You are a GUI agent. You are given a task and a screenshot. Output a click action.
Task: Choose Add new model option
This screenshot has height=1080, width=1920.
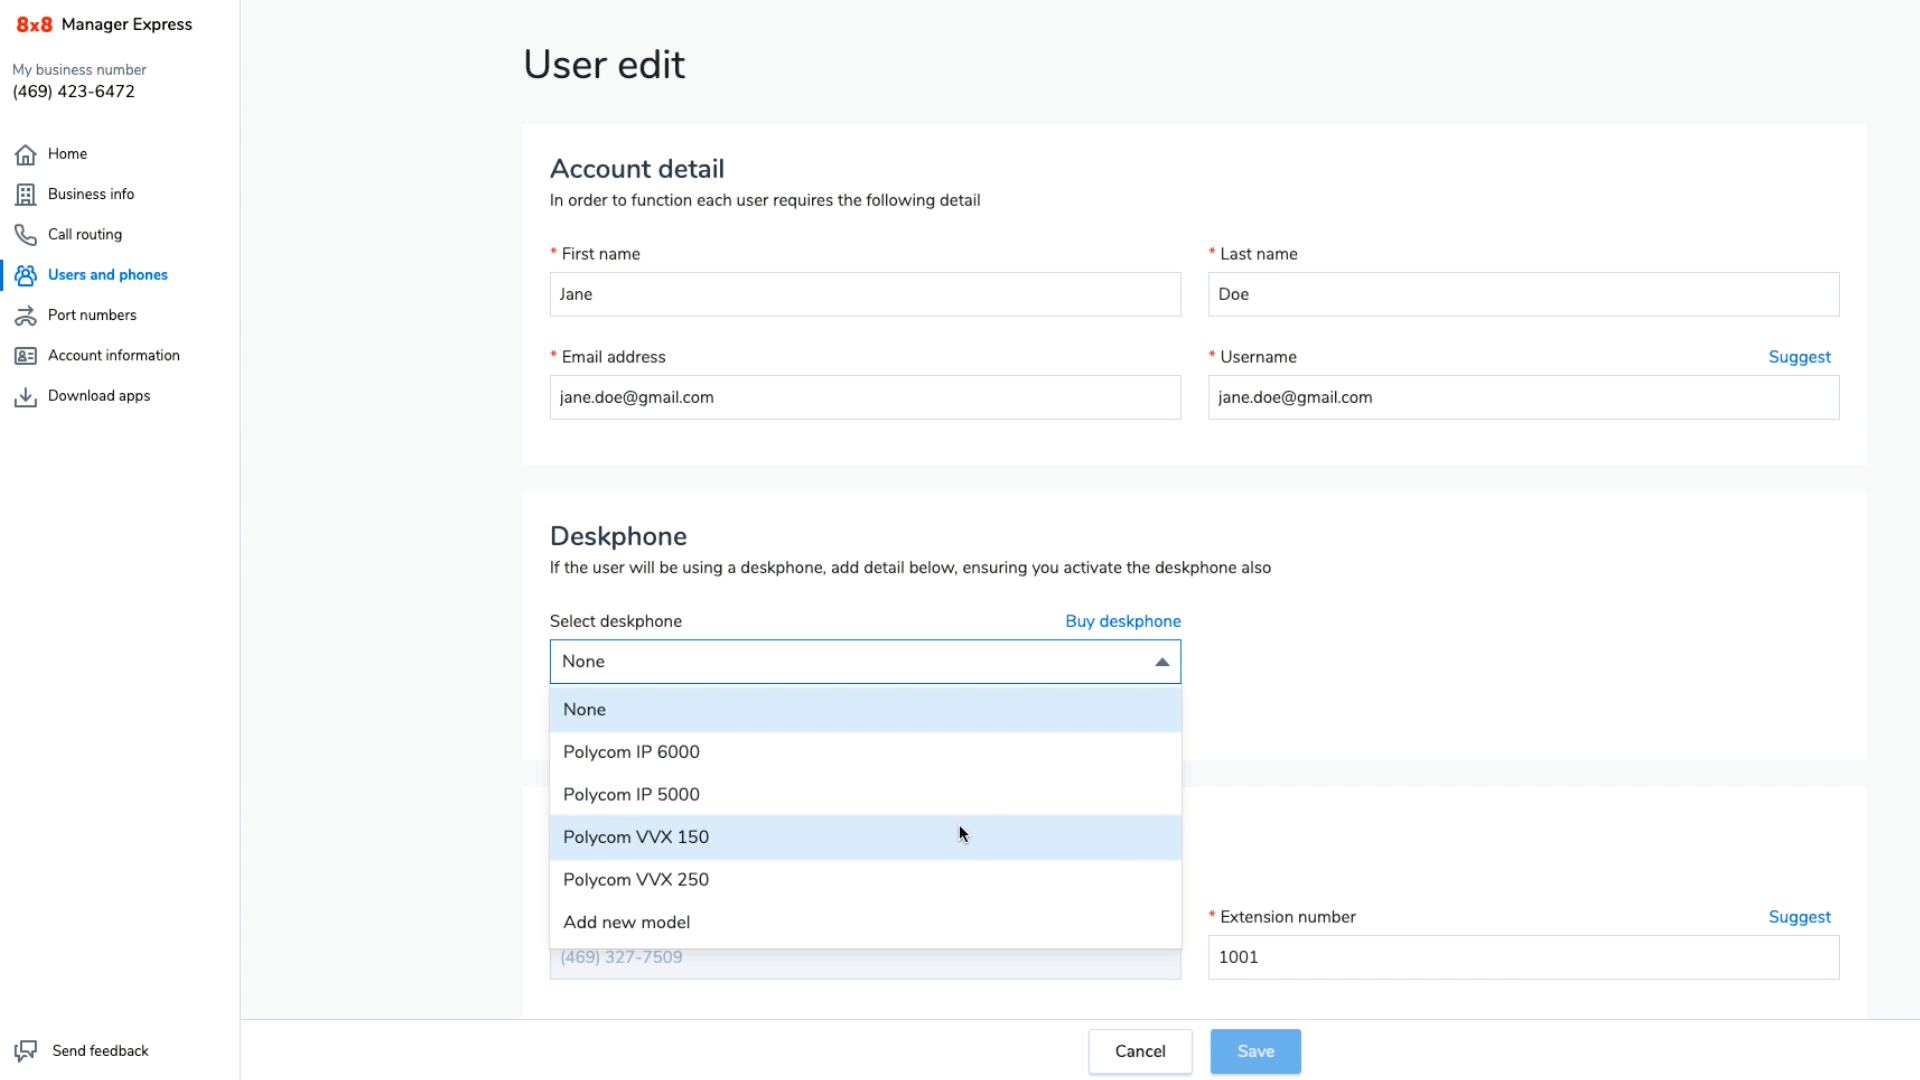click(865, 922)
